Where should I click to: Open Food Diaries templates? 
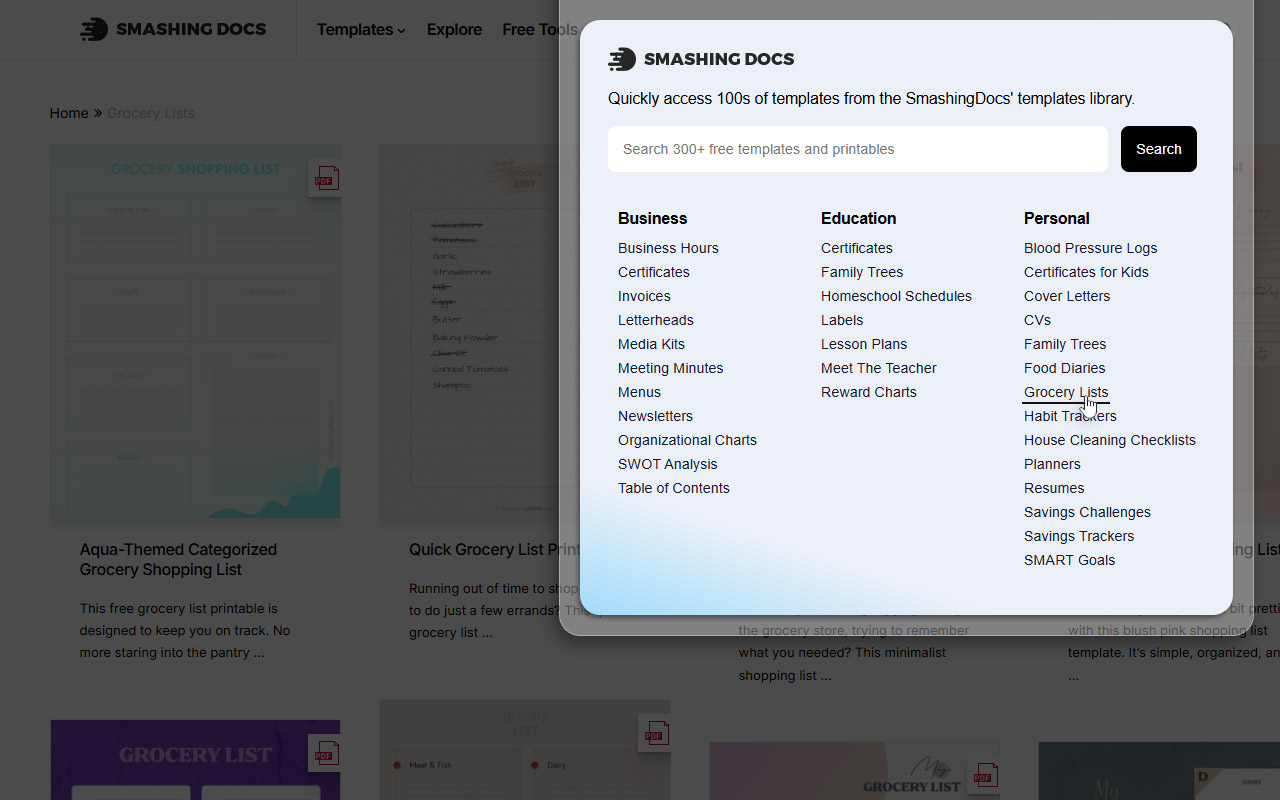1065,368
